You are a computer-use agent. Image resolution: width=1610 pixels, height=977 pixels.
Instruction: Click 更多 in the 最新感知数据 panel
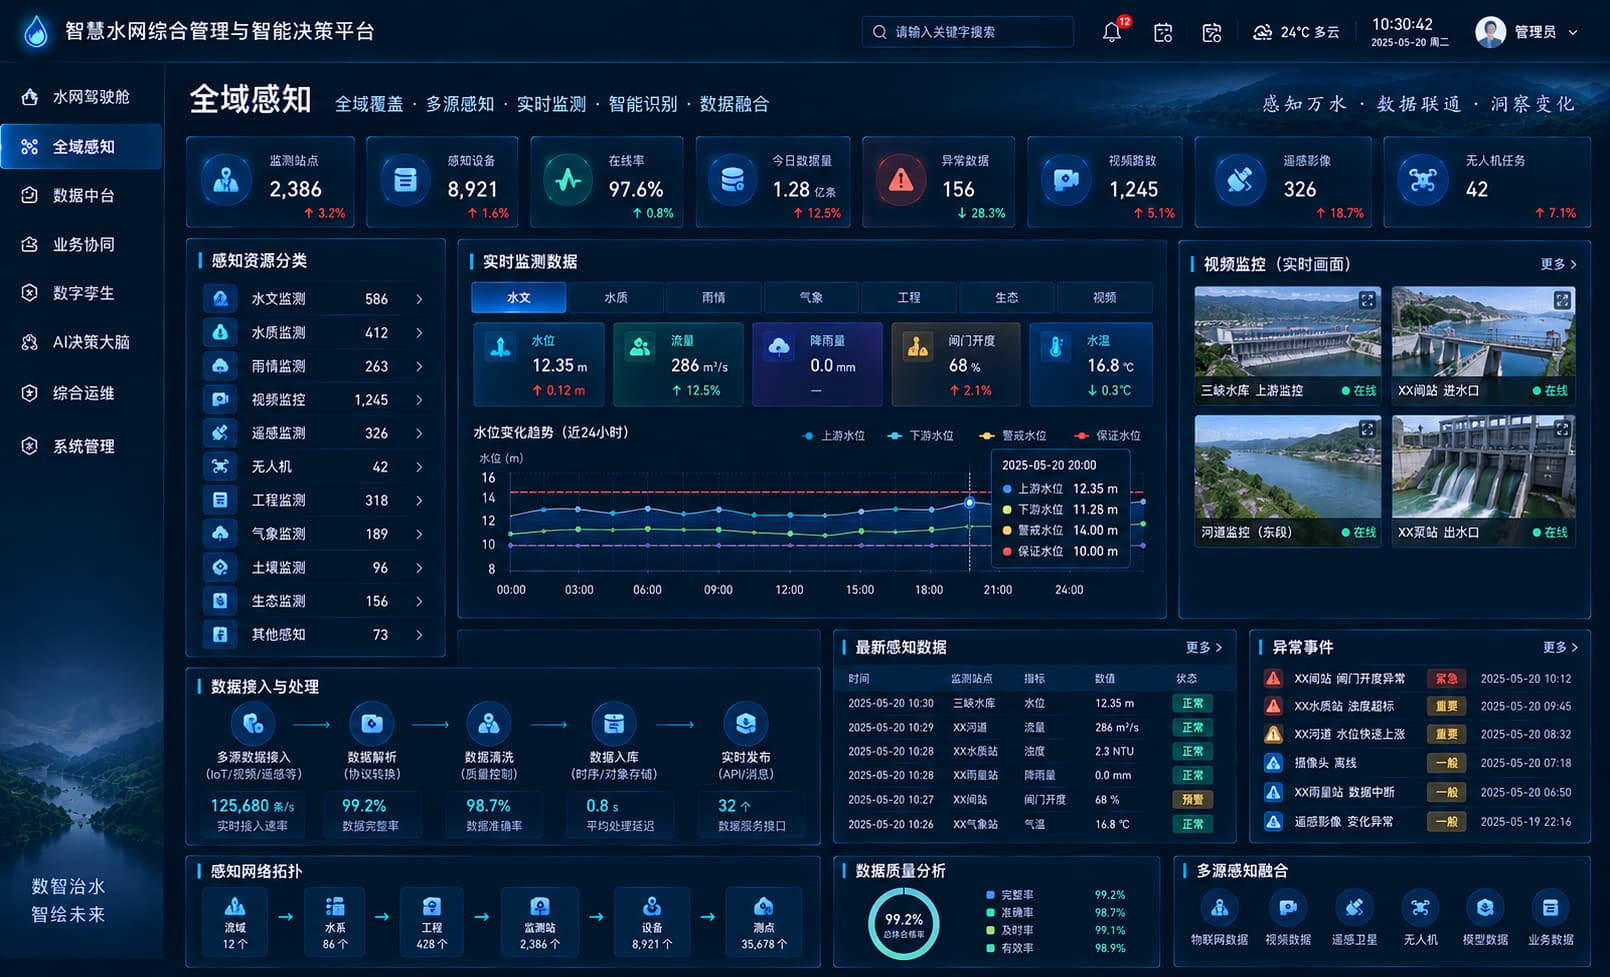click(x=1203, y=648)
